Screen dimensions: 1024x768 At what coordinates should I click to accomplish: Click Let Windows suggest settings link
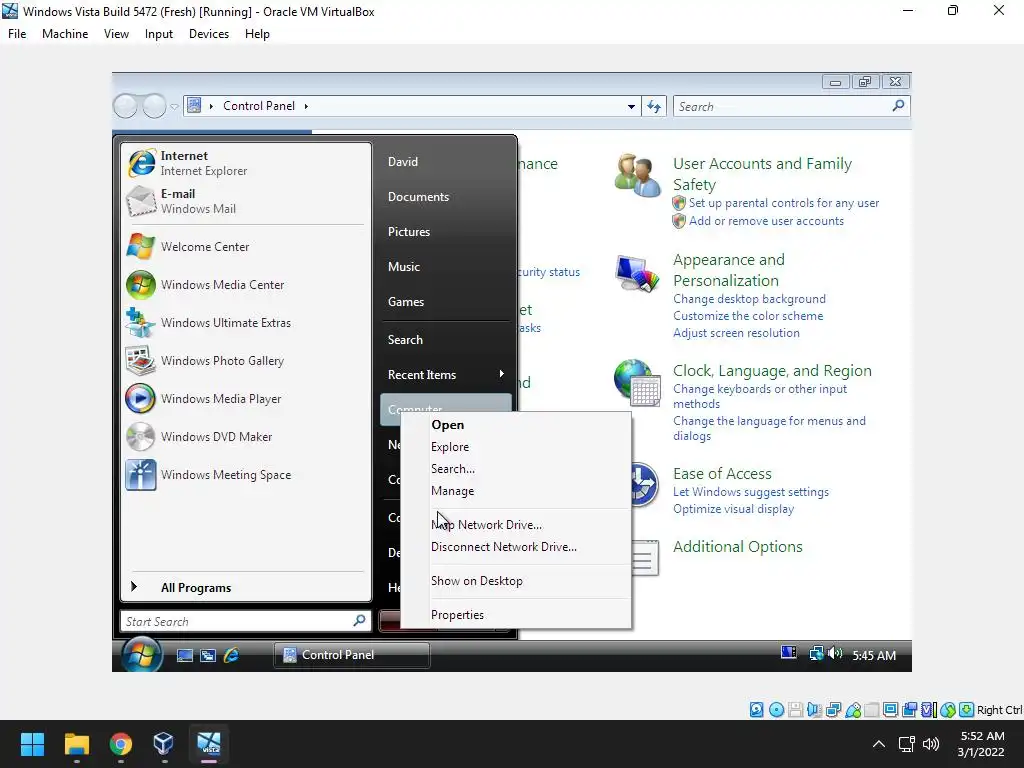tap(750, 492)
